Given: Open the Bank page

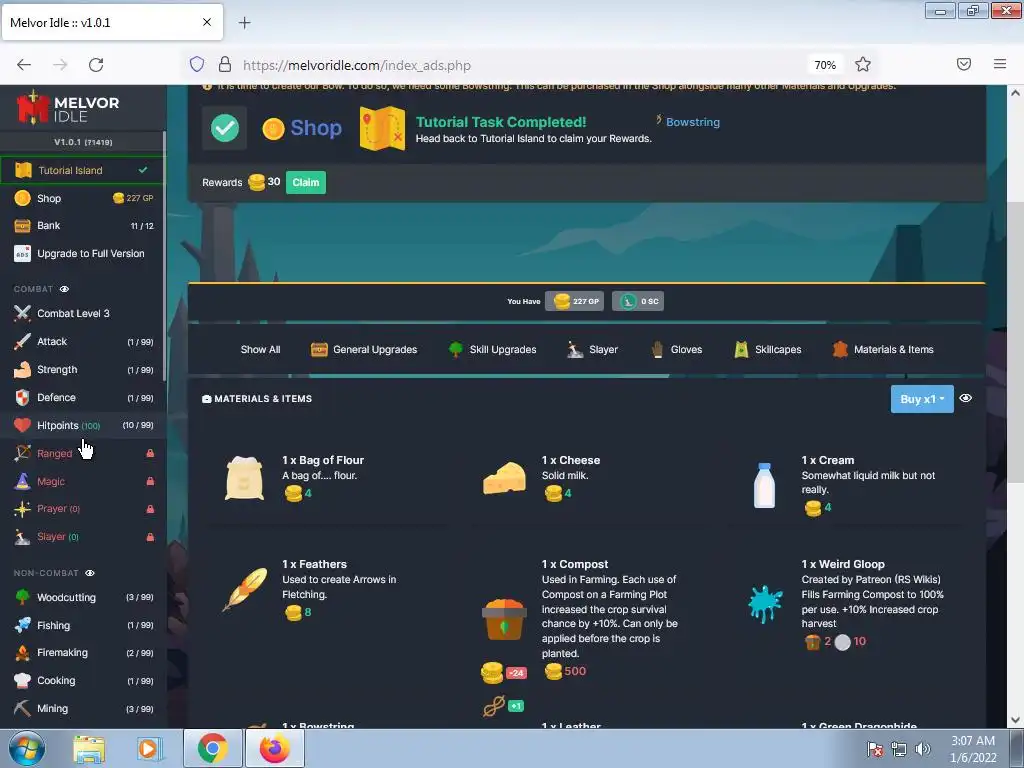Looking at the screenshot, I should pos(82,226).
